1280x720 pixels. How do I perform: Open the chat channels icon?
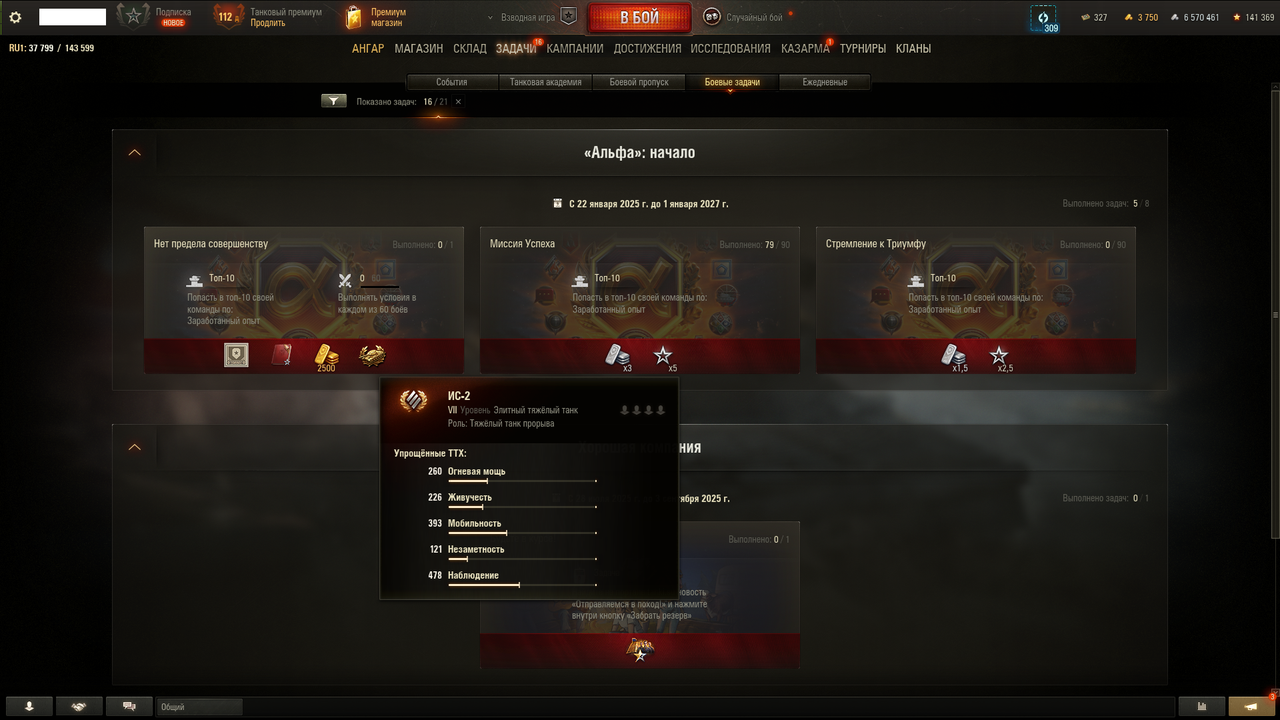[129, 706]
